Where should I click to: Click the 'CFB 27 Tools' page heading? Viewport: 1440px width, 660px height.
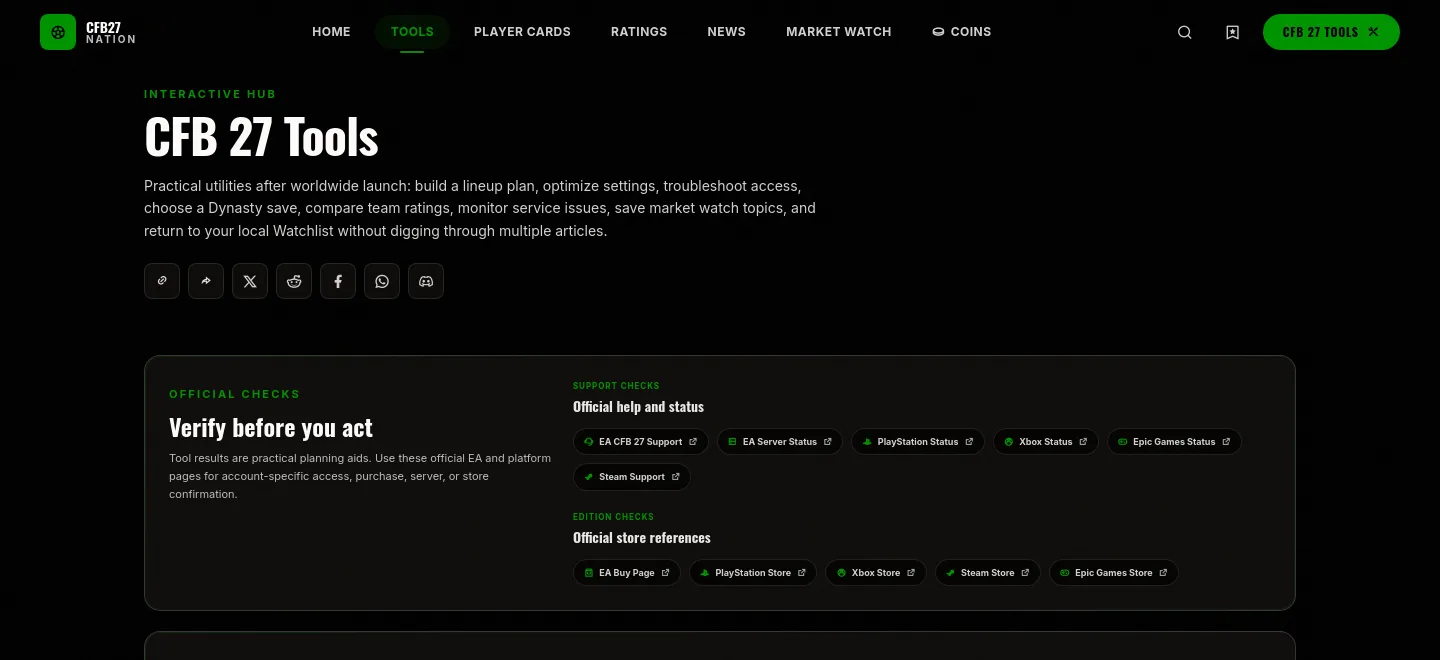(x=261, y=137)
